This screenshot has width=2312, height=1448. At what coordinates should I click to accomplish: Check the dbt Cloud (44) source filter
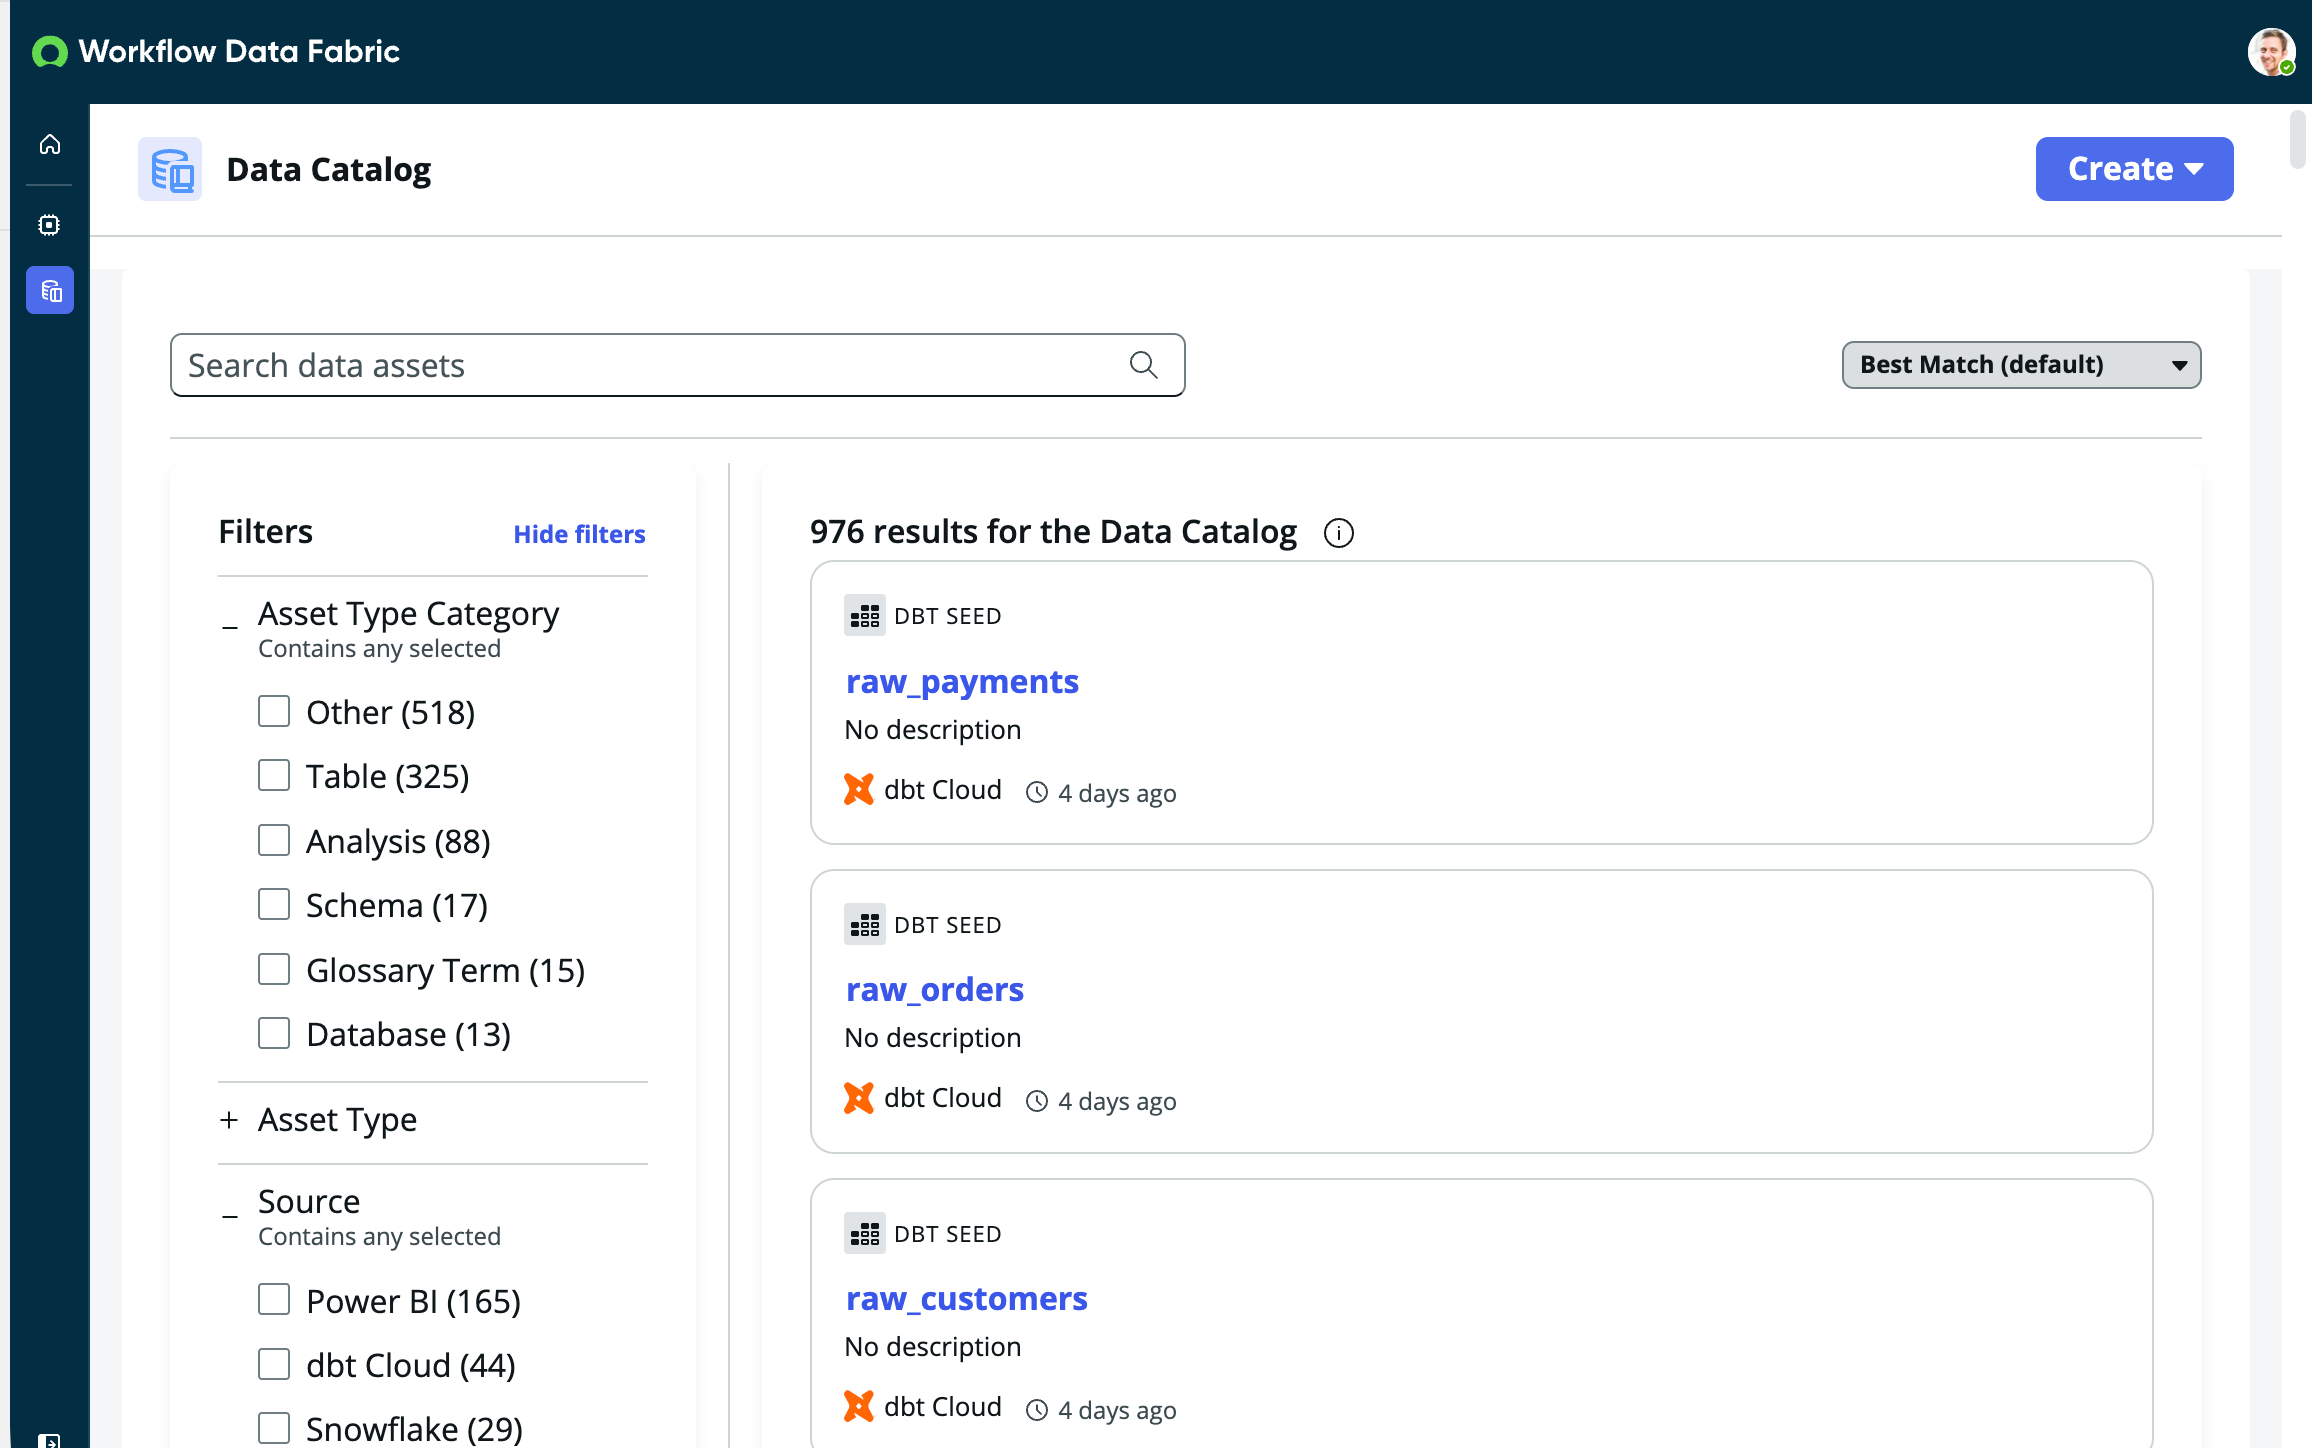pos(274,1364)
